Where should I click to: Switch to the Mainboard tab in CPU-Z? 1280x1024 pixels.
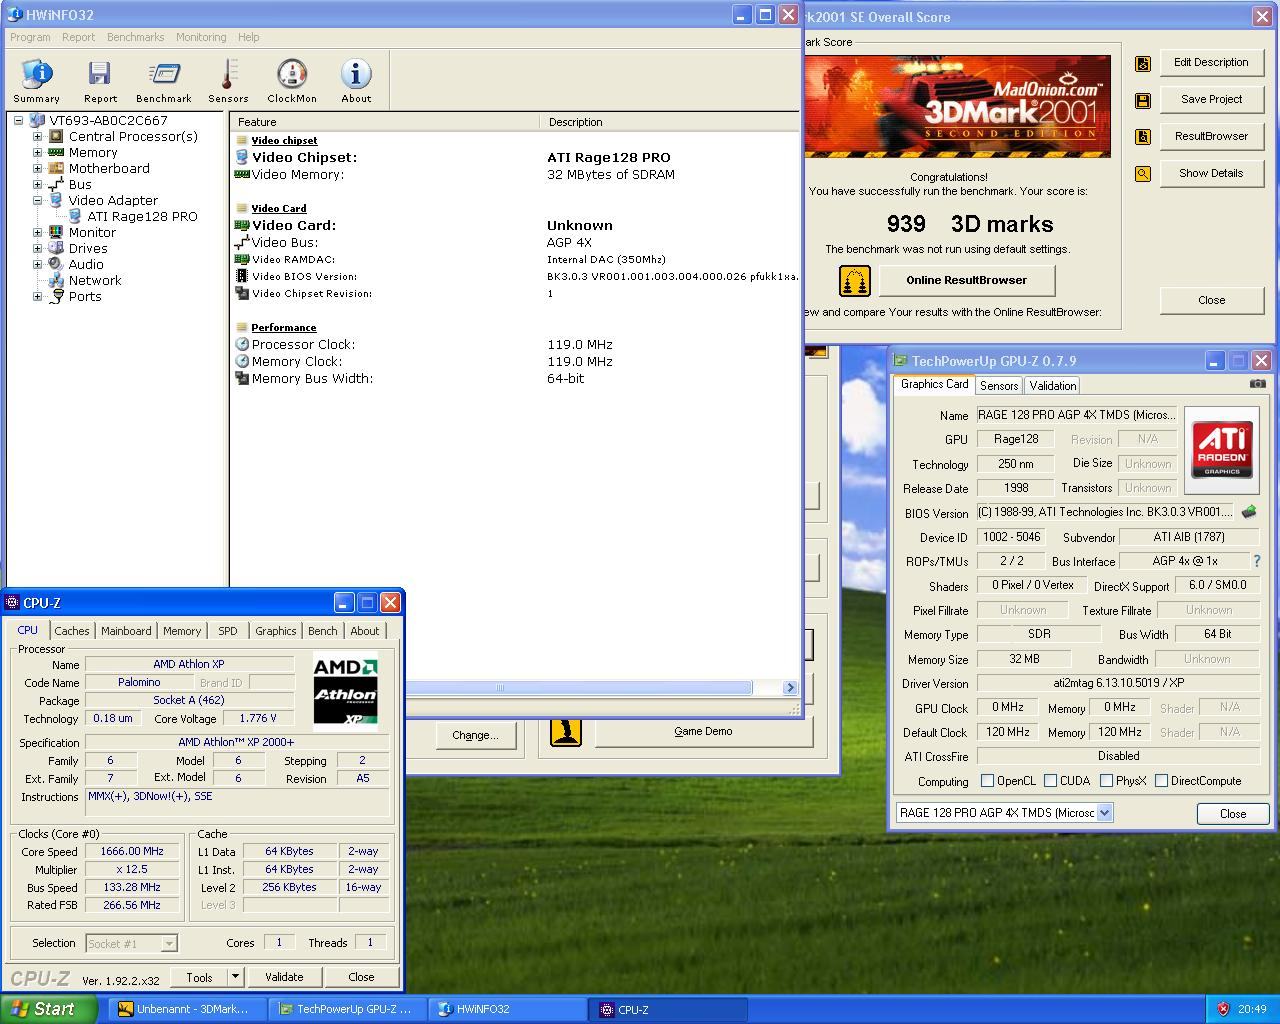126,631
